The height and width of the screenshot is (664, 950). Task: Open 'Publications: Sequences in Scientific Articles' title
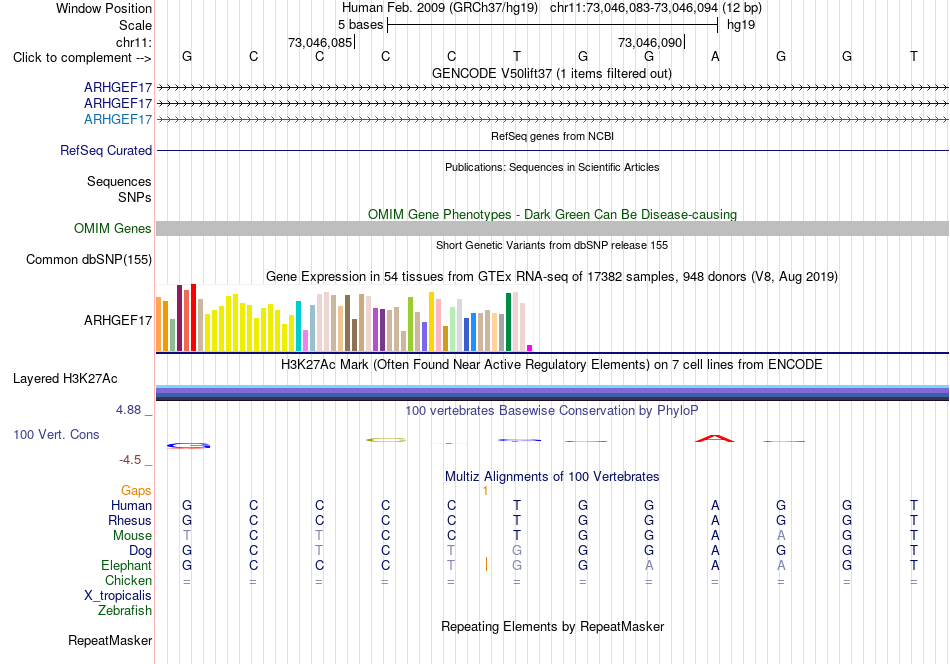click(552, 167)
